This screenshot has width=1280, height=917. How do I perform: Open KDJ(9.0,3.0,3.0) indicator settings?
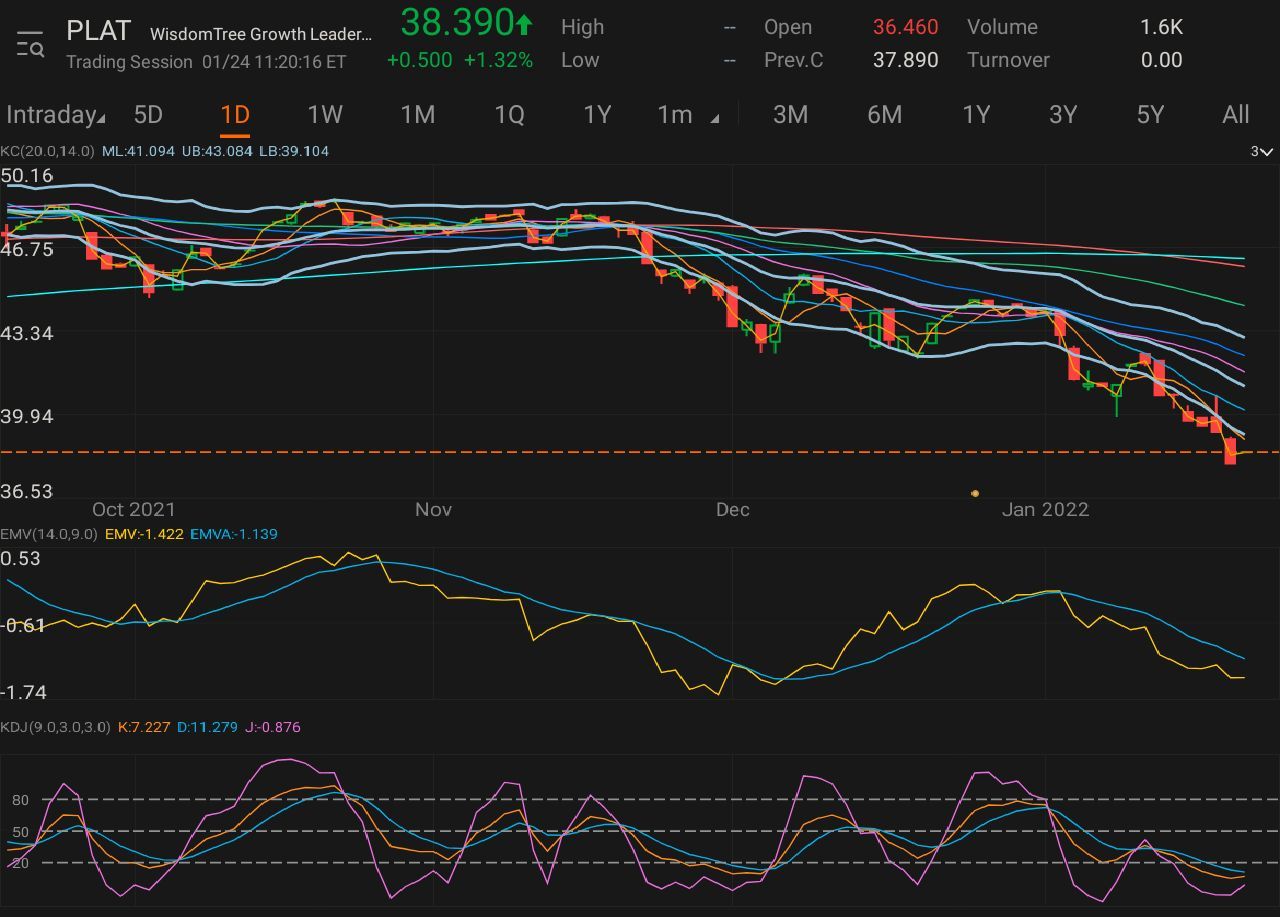(x=55, y=727)
